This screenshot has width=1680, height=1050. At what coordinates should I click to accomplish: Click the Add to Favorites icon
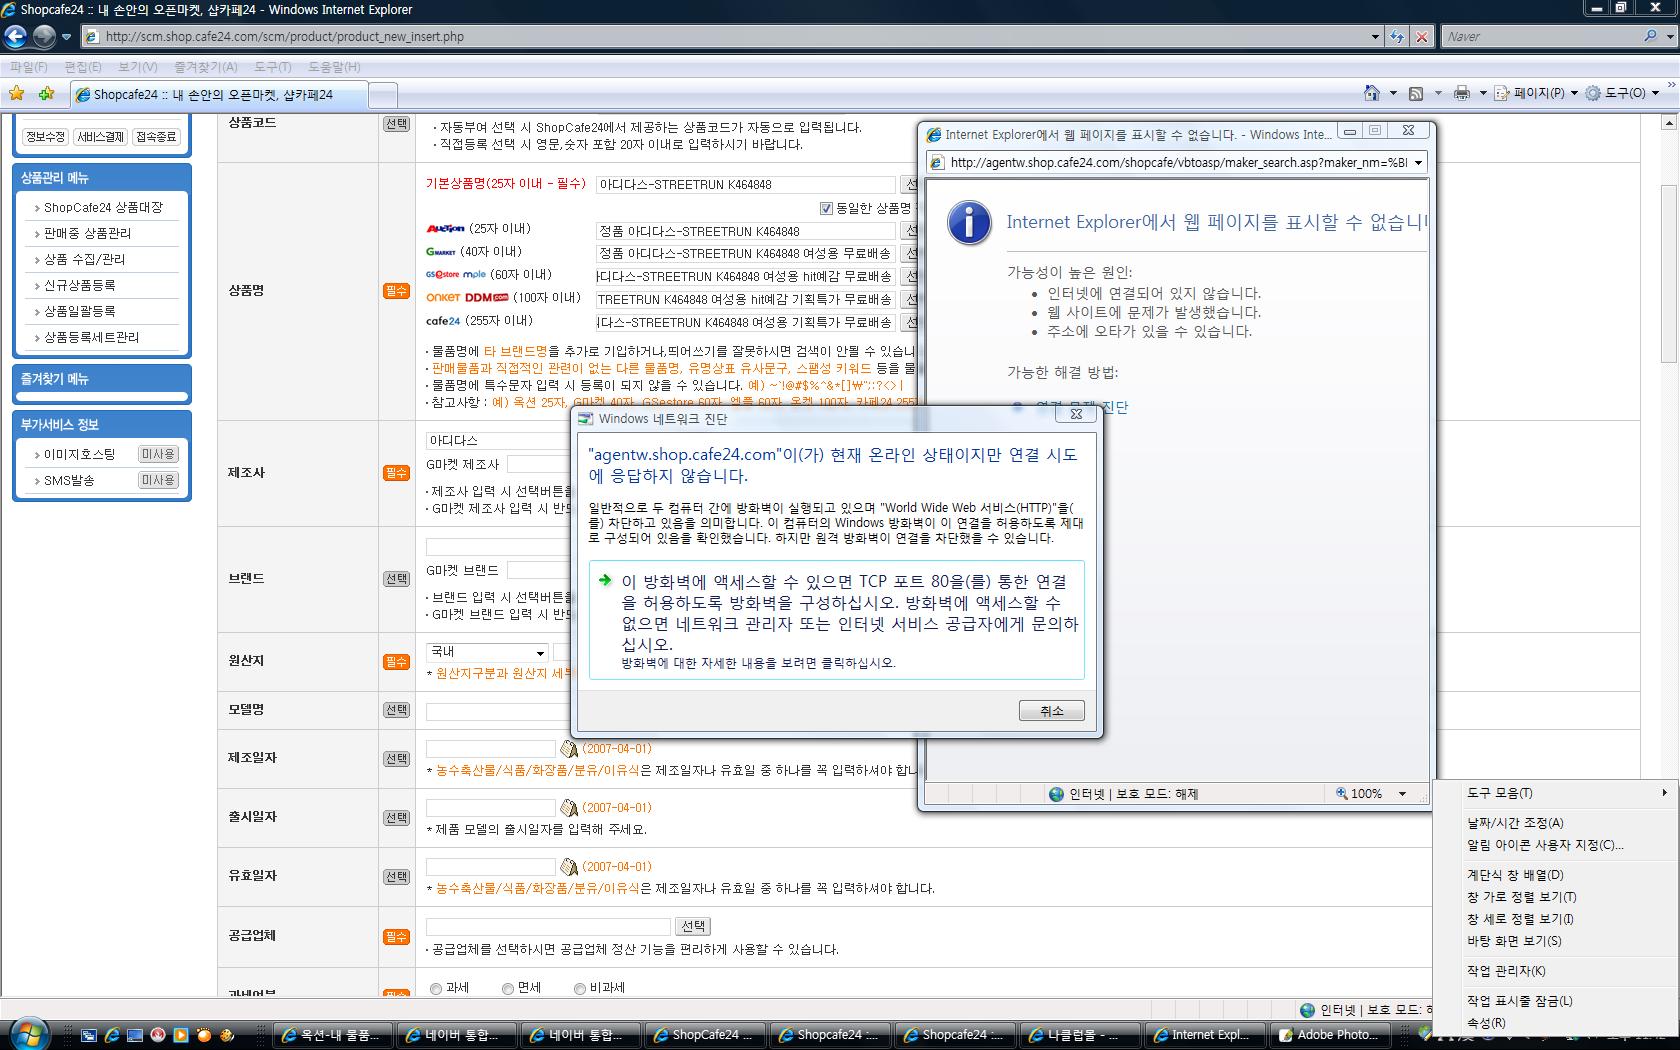point(46,94)
